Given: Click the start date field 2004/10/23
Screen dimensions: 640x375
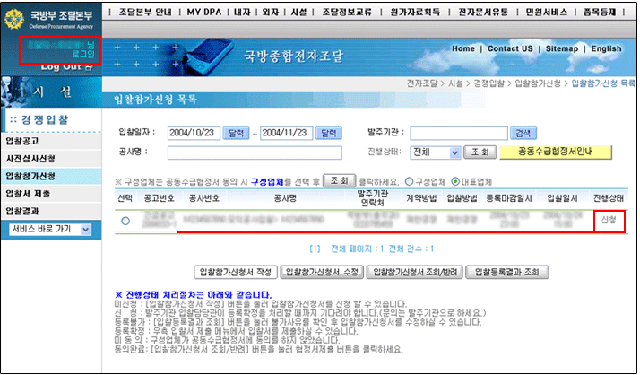Looking at the screenshot, I should (x=193, y=133).
